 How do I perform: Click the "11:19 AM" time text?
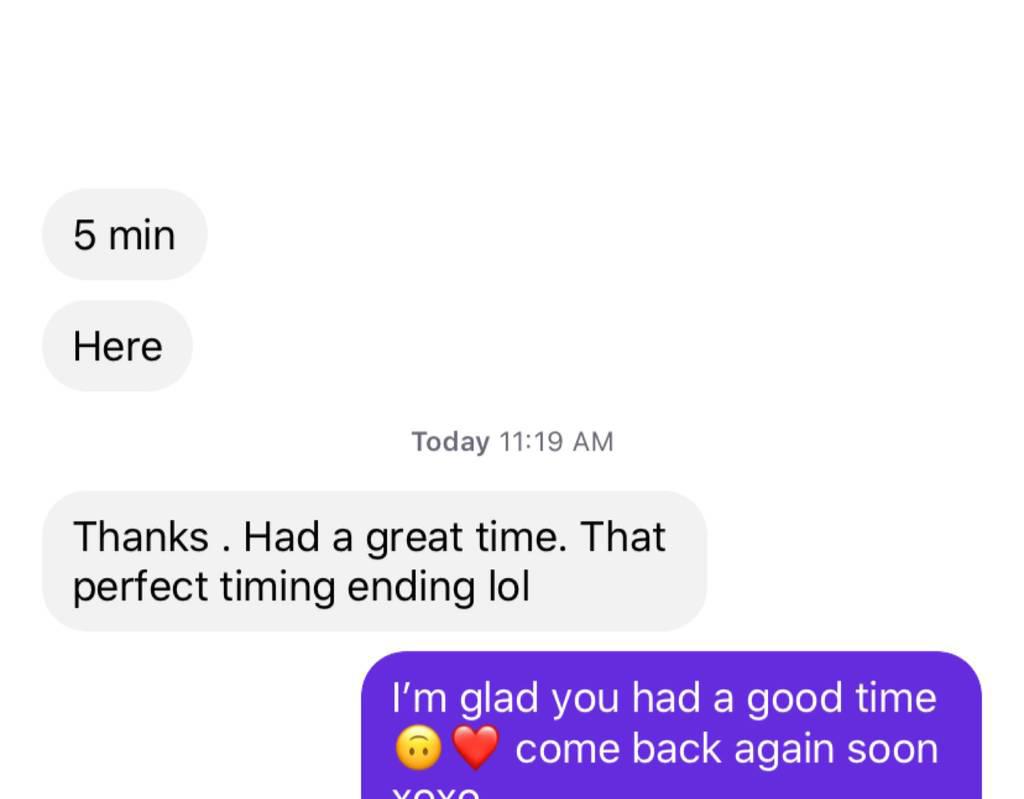pyautogui.click(x=556, y=442)
